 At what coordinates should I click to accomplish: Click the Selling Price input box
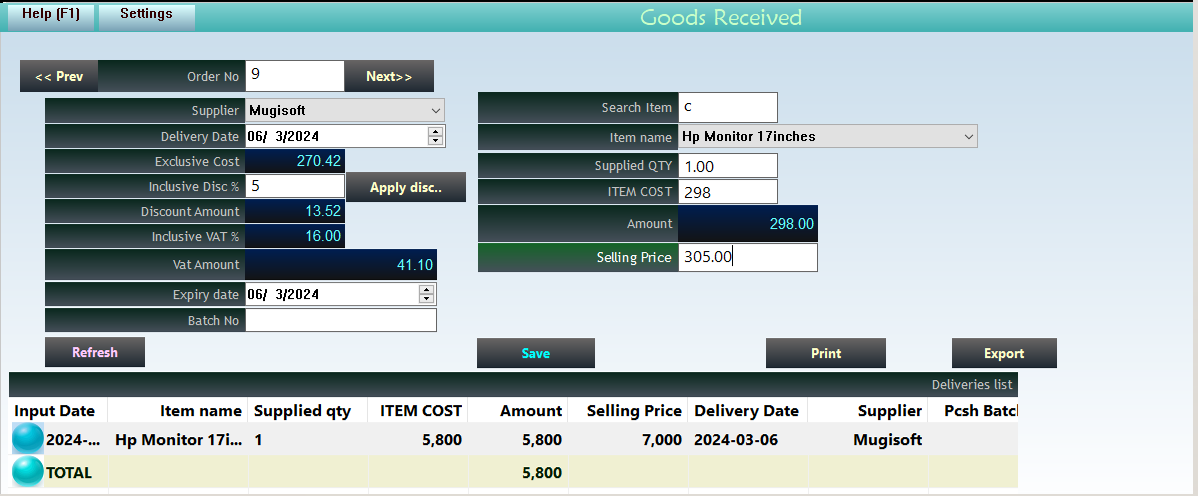tap(747, 257)
